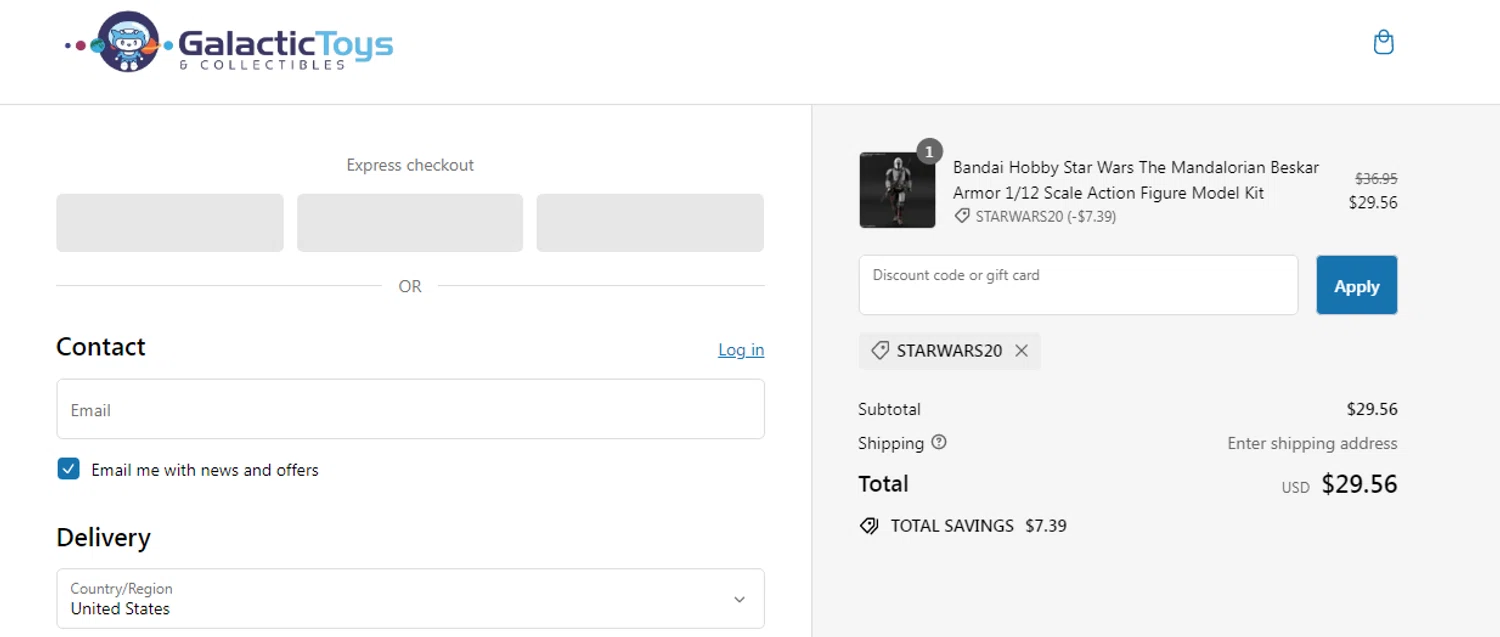This screenshot has width=1500, height=637.
Task: Click the Country/Region chevron arrow
Action: [739, 599]
